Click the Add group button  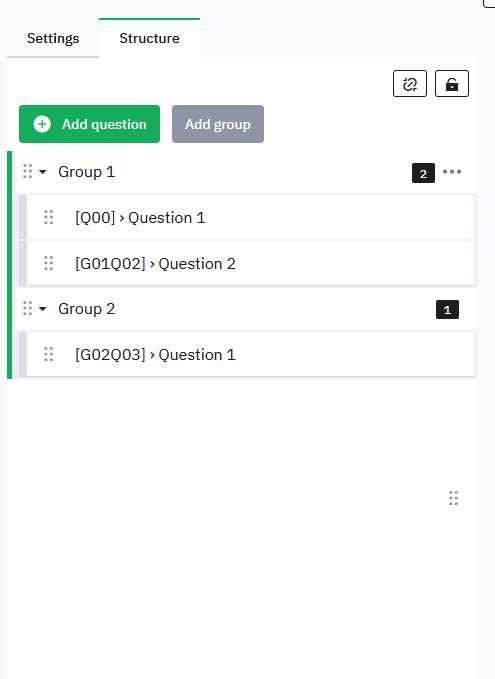[x=218, y=124]
